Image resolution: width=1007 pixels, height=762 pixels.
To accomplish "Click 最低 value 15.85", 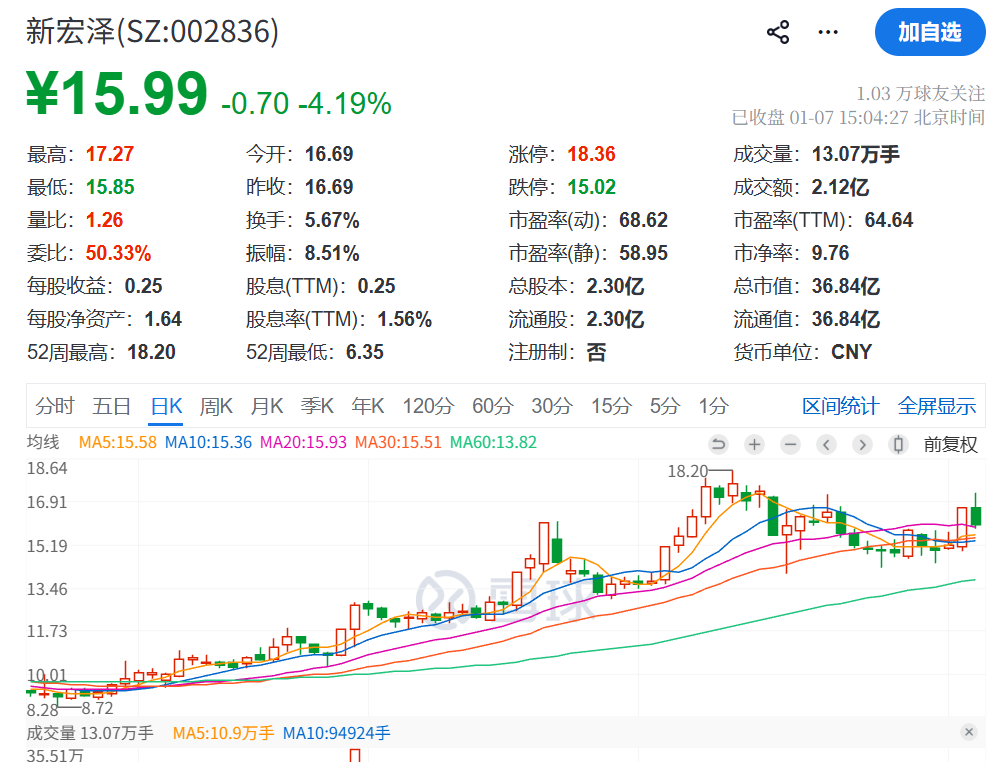I will click(x=110, y=187).
